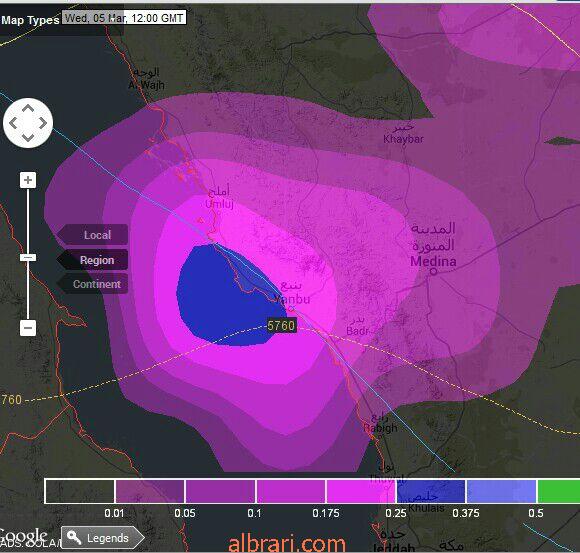580x553 pixels.
Task: Click the 0.375 legend value label
Action: click(466, 513)
